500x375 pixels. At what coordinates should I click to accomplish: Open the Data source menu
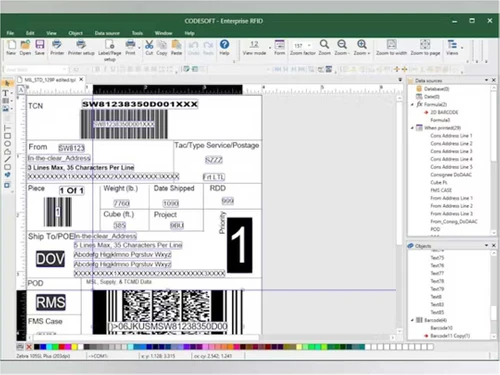[107, 33]
